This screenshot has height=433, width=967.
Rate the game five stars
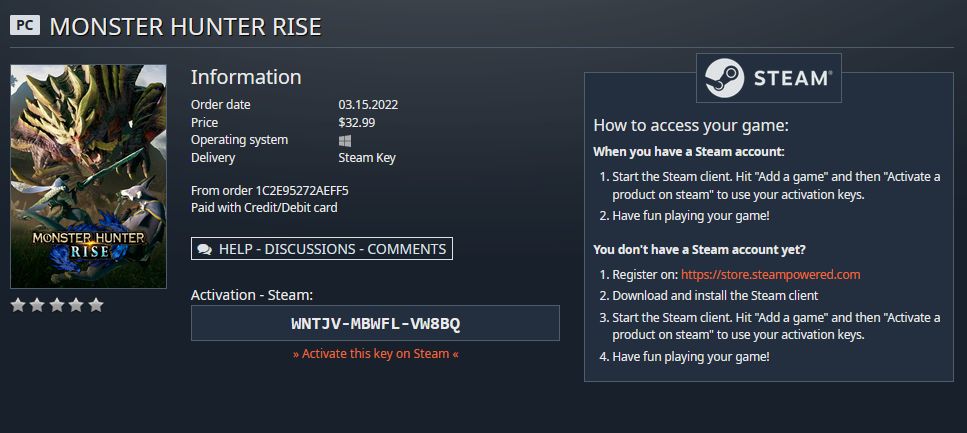(x=96, y=305)
